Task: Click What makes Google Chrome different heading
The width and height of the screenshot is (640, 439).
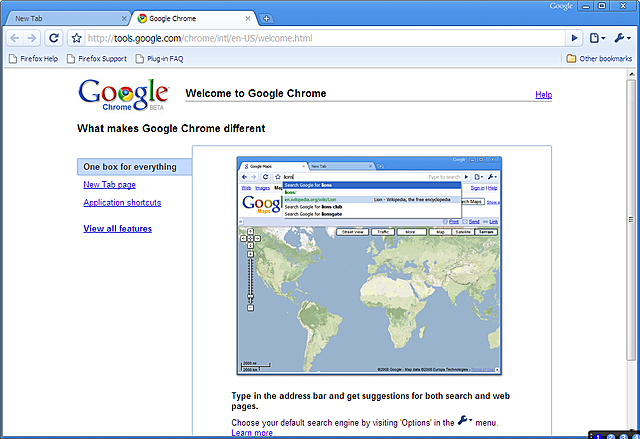Action: 171,129
